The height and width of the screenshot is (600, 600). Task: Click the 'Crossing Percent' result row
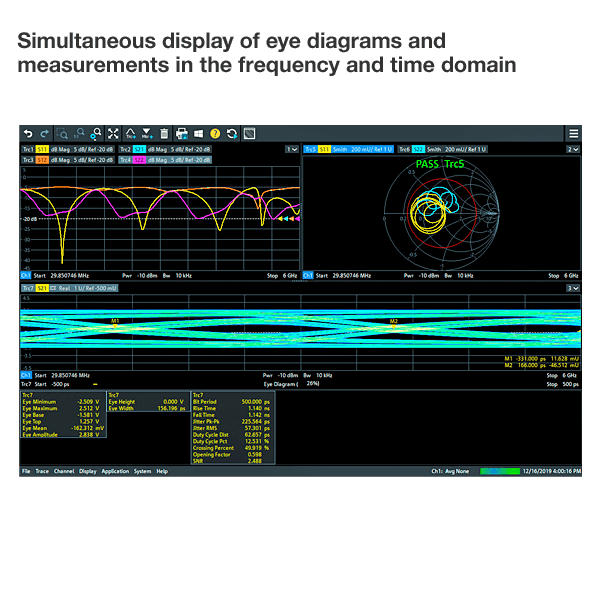[231, 448]
